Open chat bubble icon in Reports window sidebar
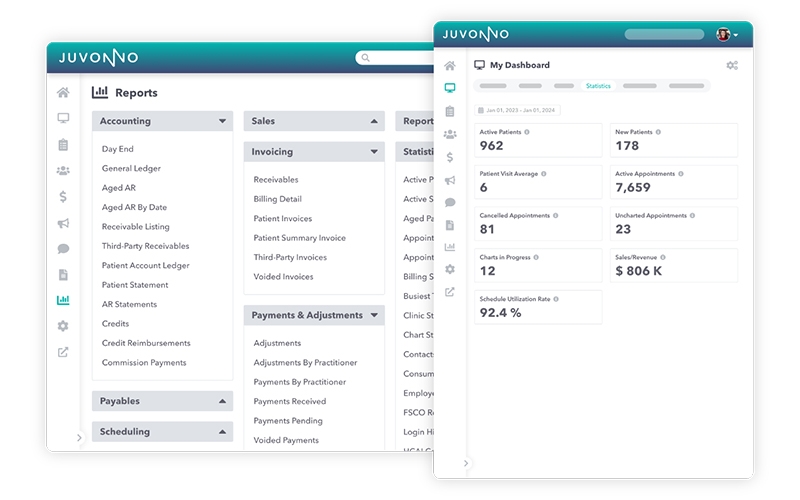The image size is (800, 500). click(63, 248)
